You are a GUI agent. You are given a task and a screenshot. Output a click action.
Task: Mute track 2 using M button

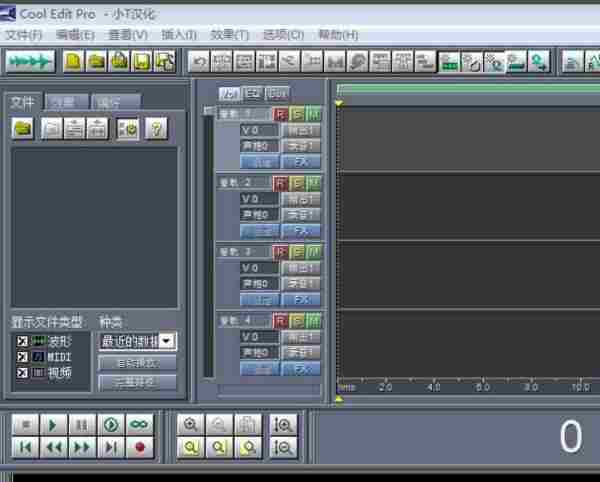(313, 183)
